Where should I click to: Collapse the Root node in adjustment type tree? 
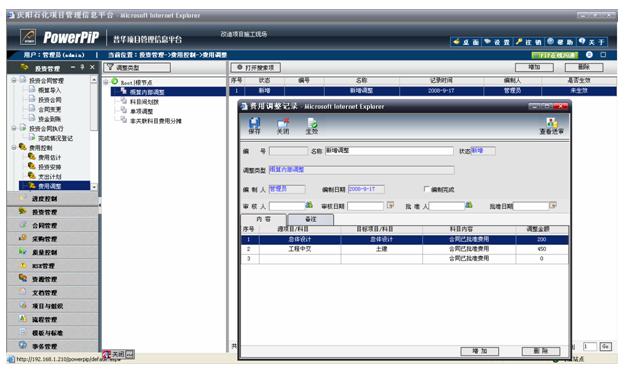[x=106, y=82]
